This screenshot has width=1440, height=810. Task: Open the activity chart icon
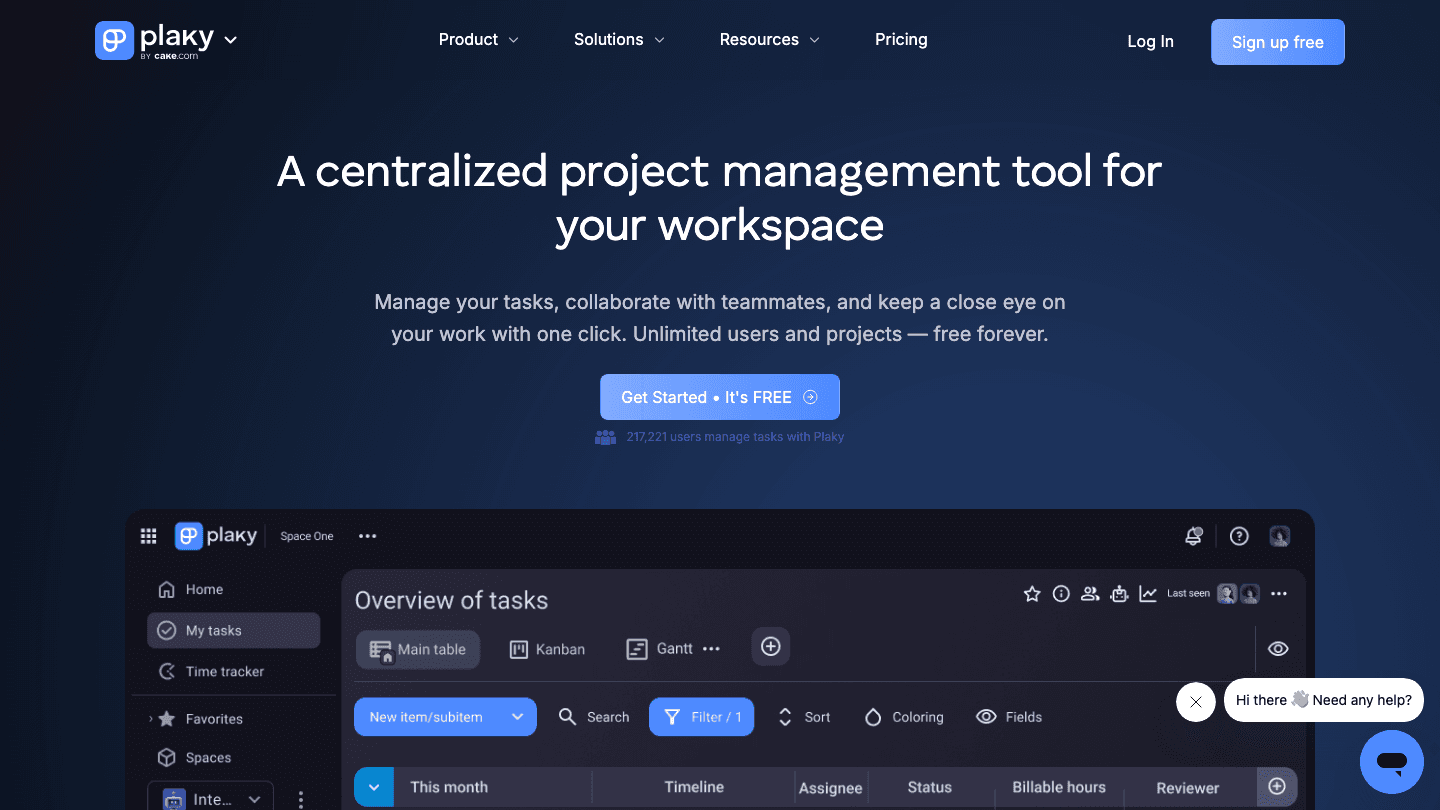pos(1148,594)
